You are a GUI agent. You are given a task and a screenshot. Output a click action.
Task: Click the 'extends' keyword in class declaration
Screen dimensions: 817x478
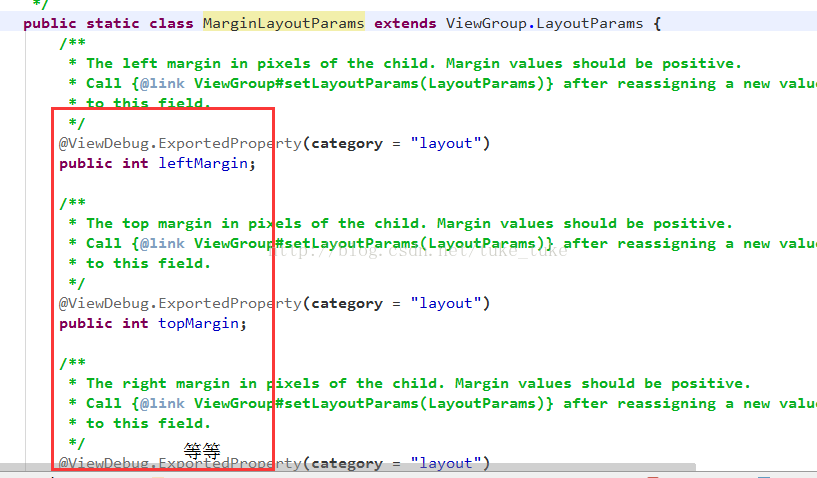point(405,23)
